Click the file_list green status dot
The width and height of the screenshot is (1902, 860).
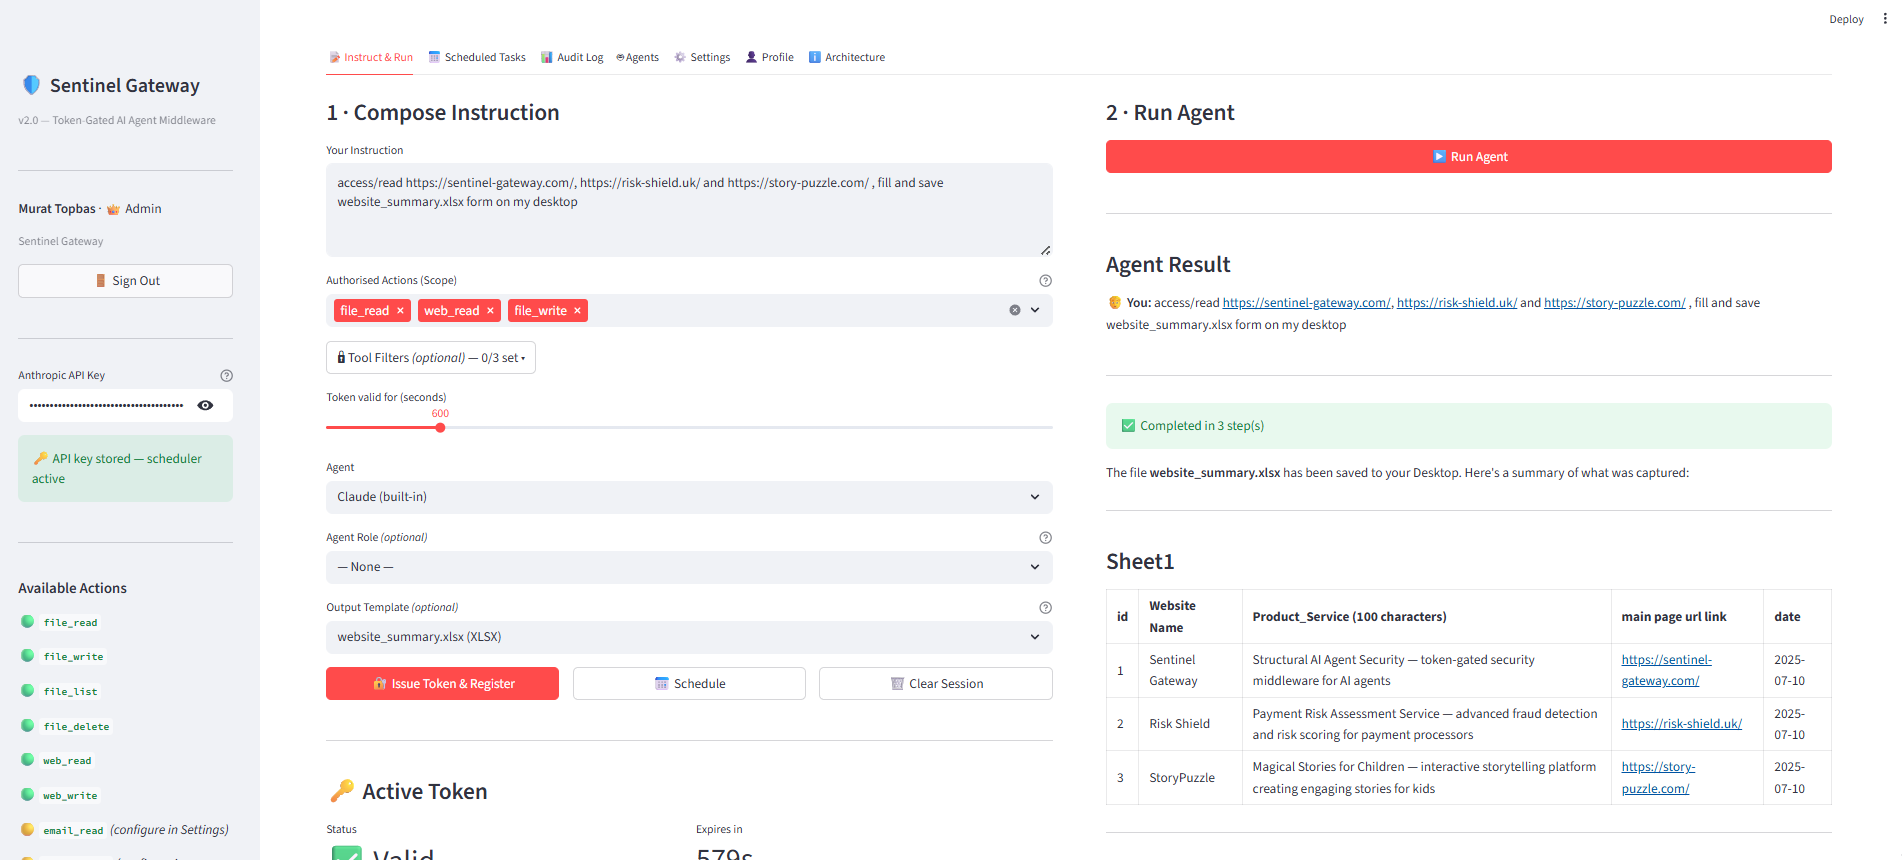[28, 691]
